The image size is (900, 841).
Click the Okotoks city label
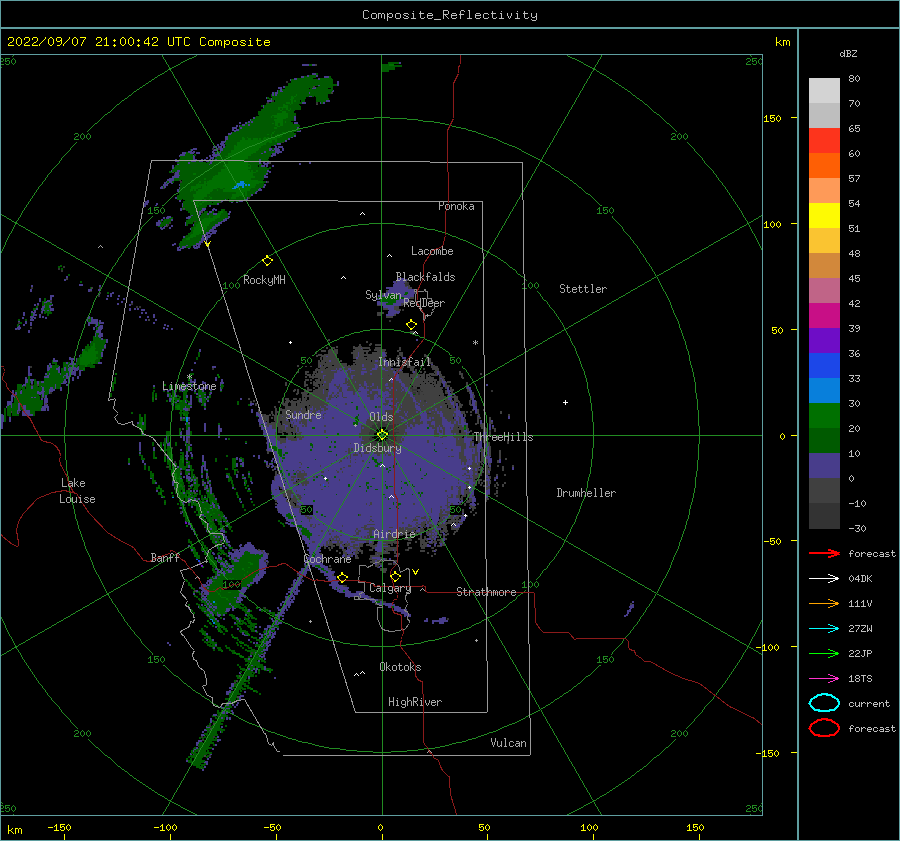(x=400, y=666)
